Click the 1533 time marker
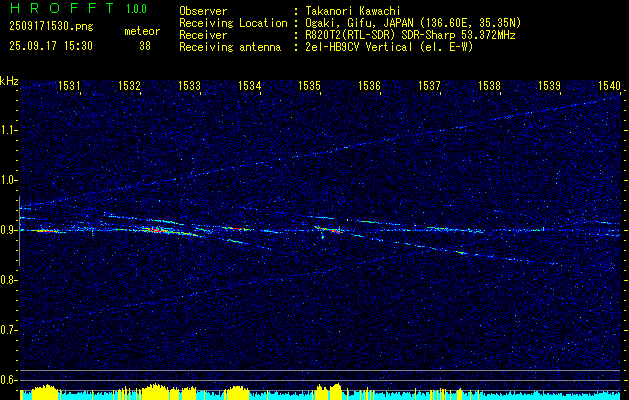The height and width of the screenshot is (400, 629). 189,85
